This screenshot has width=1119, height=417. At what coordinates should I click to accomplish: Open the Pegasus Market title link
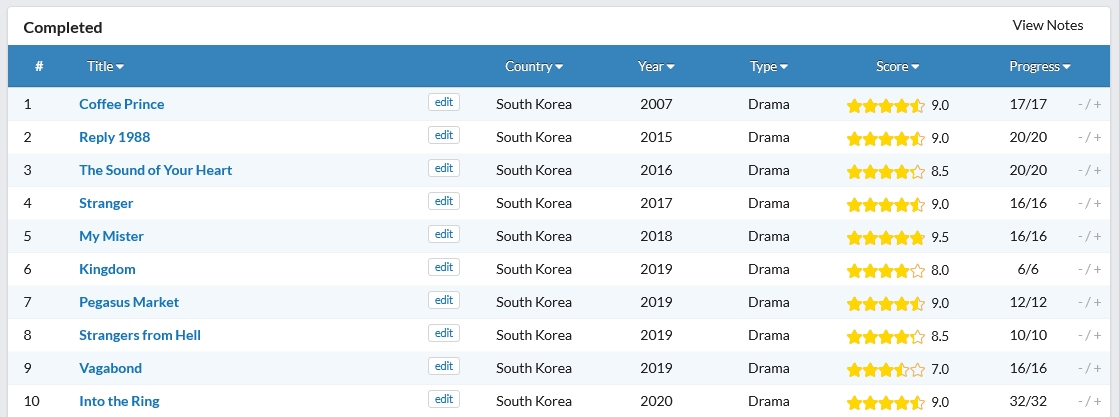coord(129,302)
